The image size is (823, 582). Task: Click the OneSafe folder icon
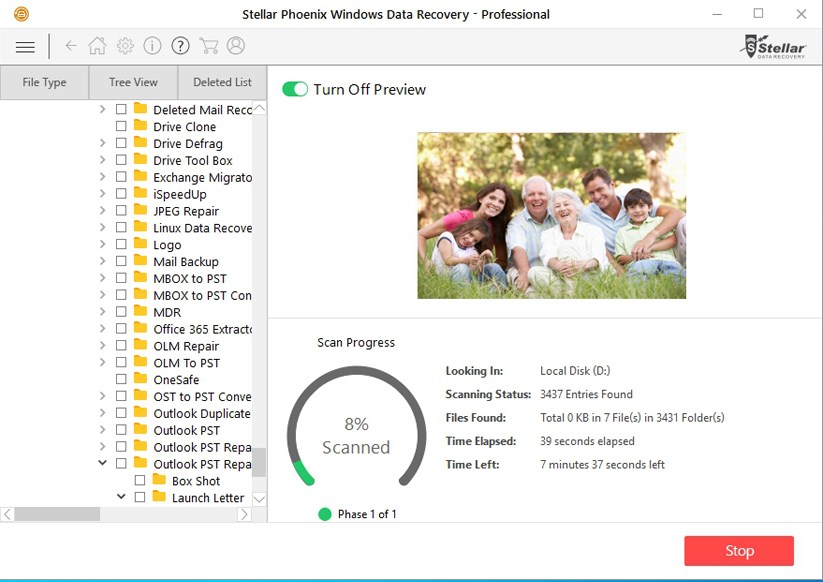coord(140,378)
